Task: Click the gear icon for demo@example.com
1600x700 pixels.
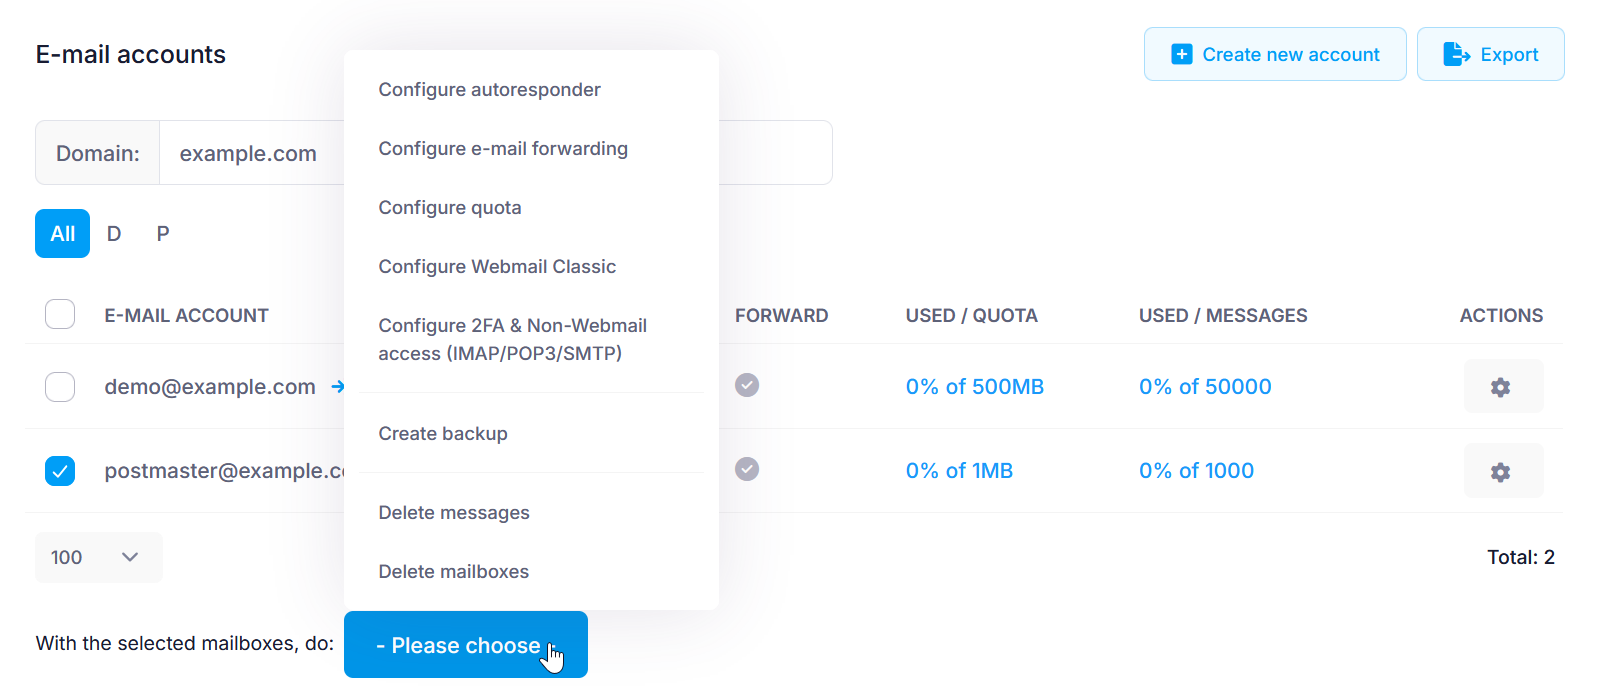Action: [1501, 387]
